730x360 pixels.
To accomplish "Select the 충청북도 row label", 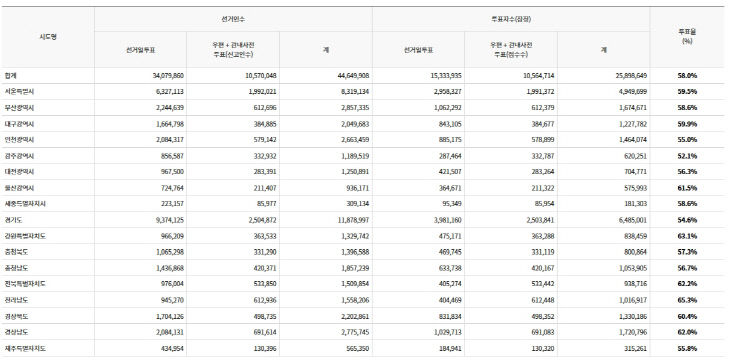I will (x=17, y=252).
